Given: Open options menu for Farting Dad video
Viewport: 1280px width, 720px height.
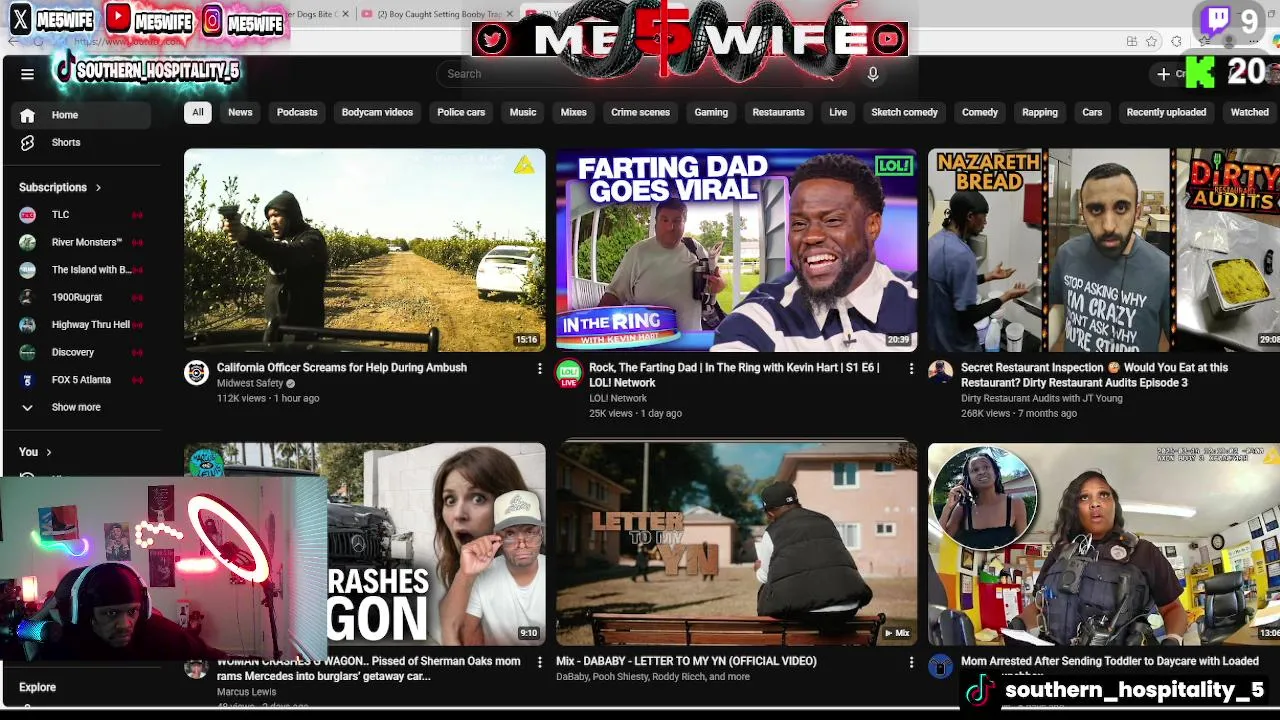Looking at the screenshot, I should pyautogui.click(x=911, y=369).
